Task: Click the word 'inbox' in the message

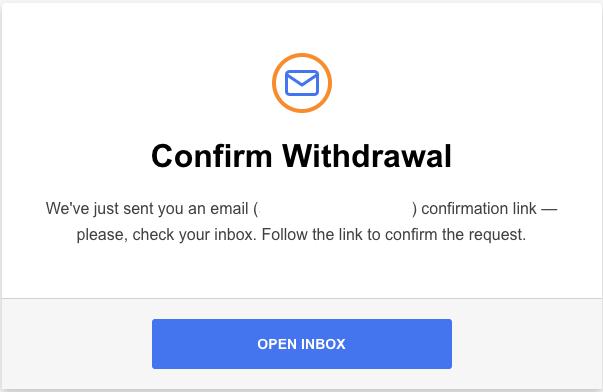Action: (x=235, y=234)
